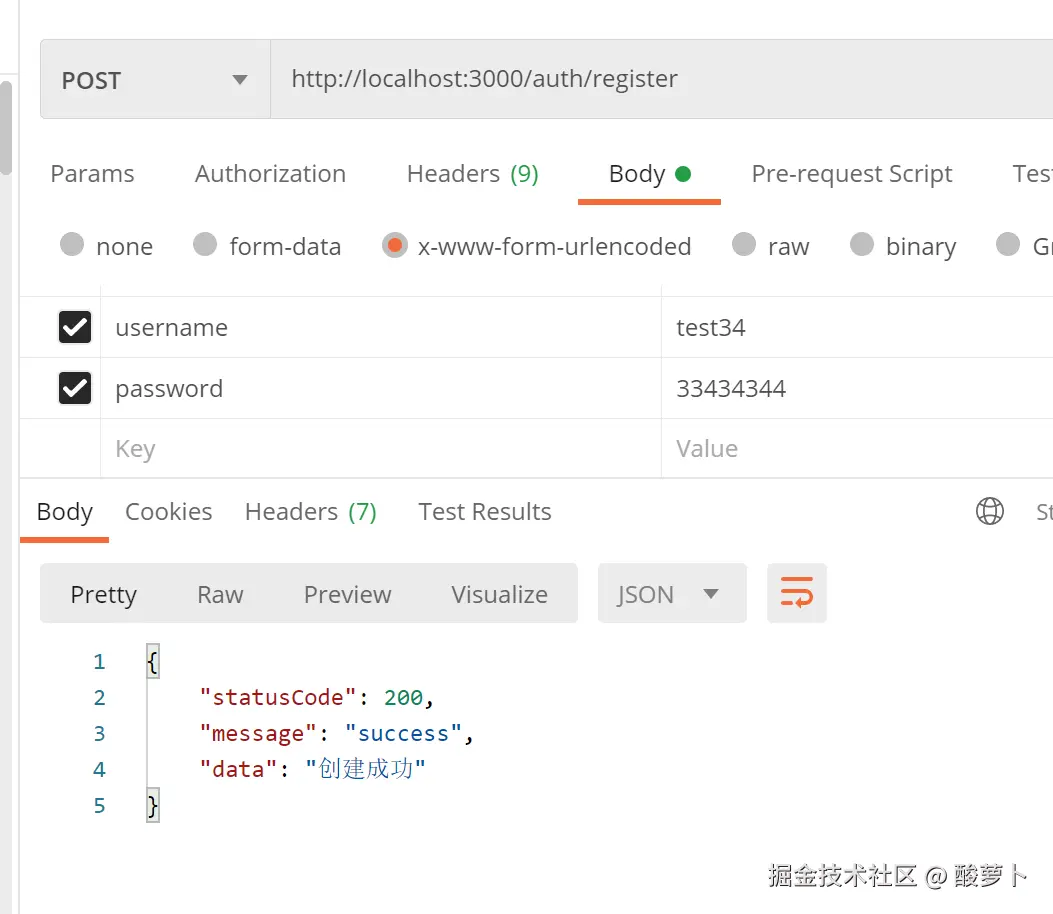Uncheck the password parameter checkbox
The width and height of the screenshot is (1053, 914).
click(x=75, y=388)
